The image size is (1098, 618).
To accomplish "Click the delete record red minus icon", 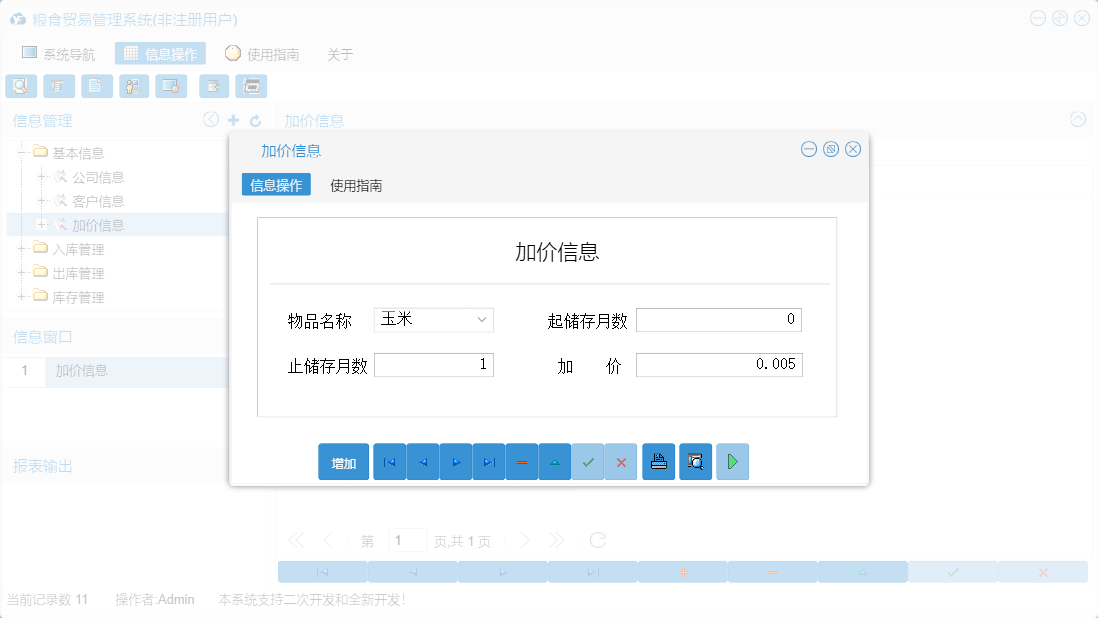I will (x=522, y=461).
